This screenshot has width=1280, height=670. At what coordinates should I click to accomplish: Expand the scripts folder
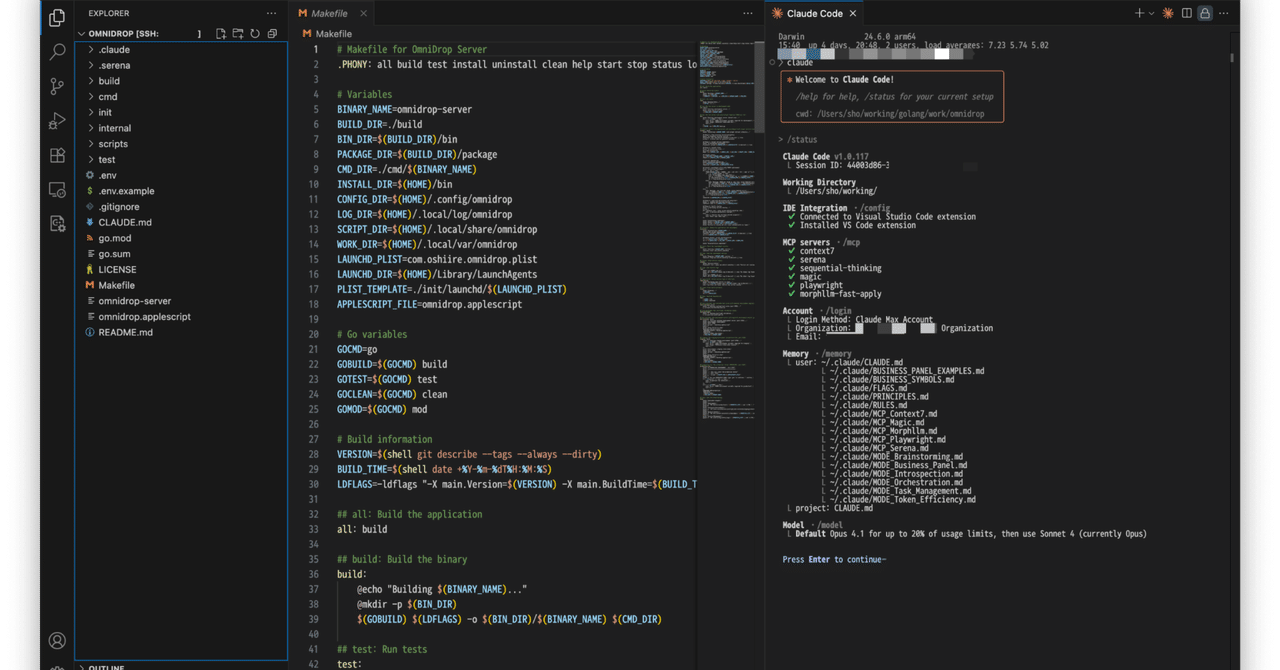181,144
